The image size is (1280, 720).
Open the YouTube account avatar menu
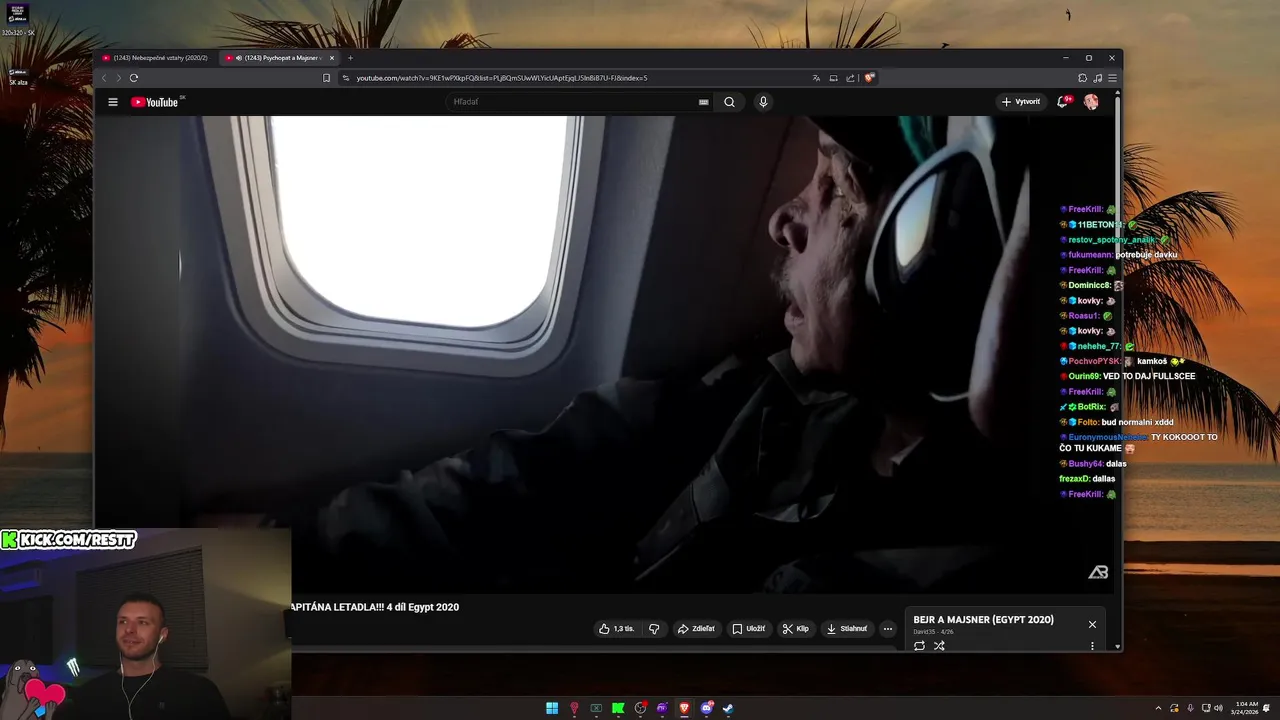pyautogui.click(x=1091, y=102)
